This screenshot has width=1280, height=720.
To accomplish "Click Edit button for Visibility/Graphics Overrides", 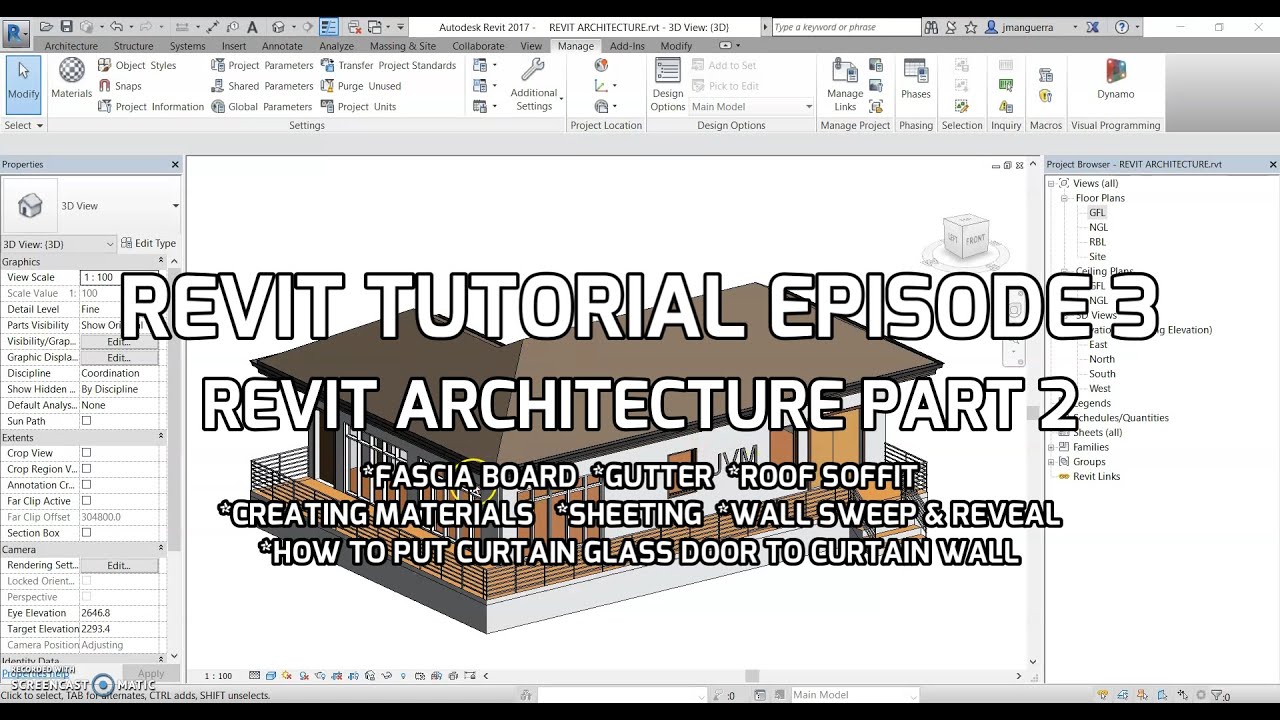I will tap(119, 341).
